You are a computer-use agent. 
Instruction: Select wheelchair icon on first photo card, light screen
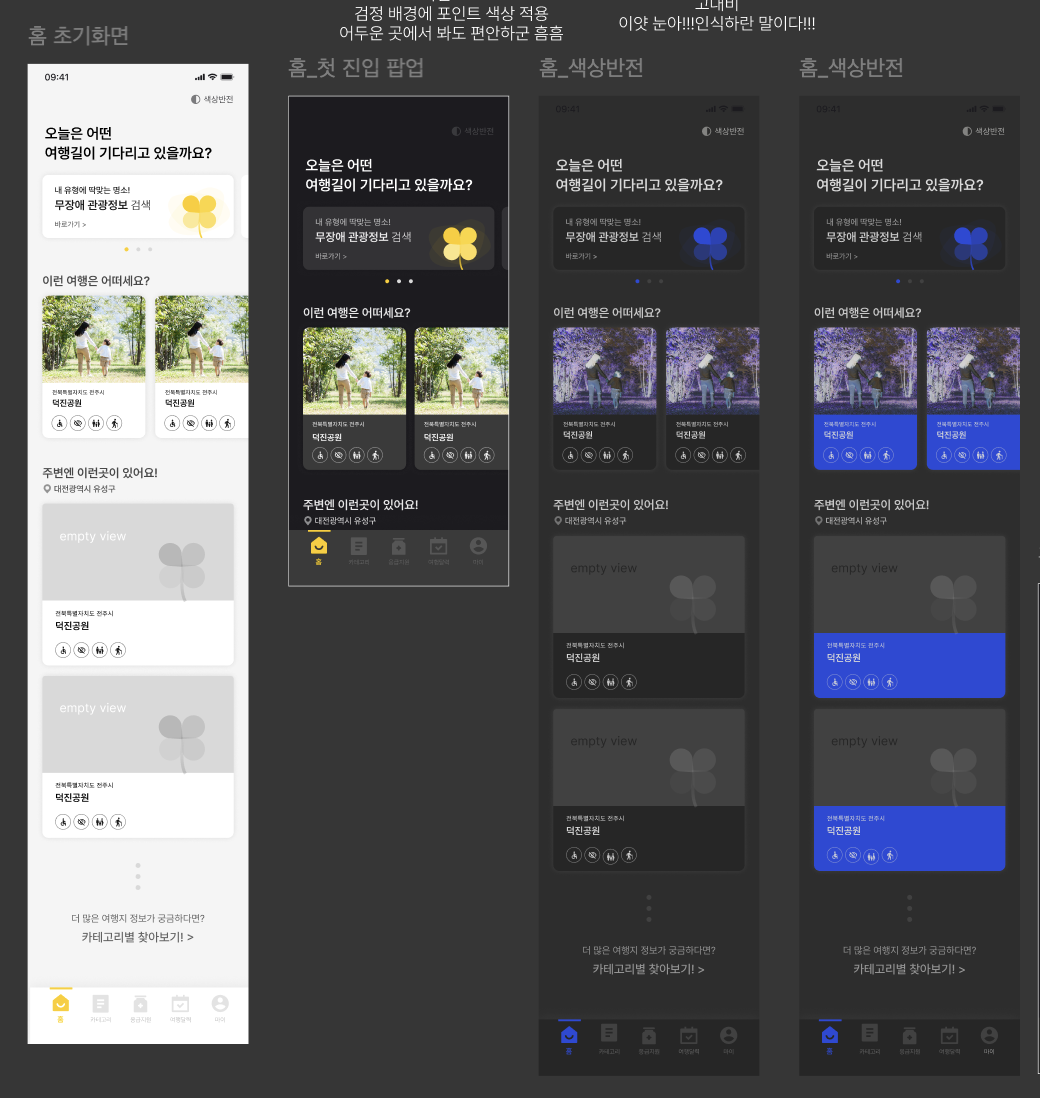(60, 423)
